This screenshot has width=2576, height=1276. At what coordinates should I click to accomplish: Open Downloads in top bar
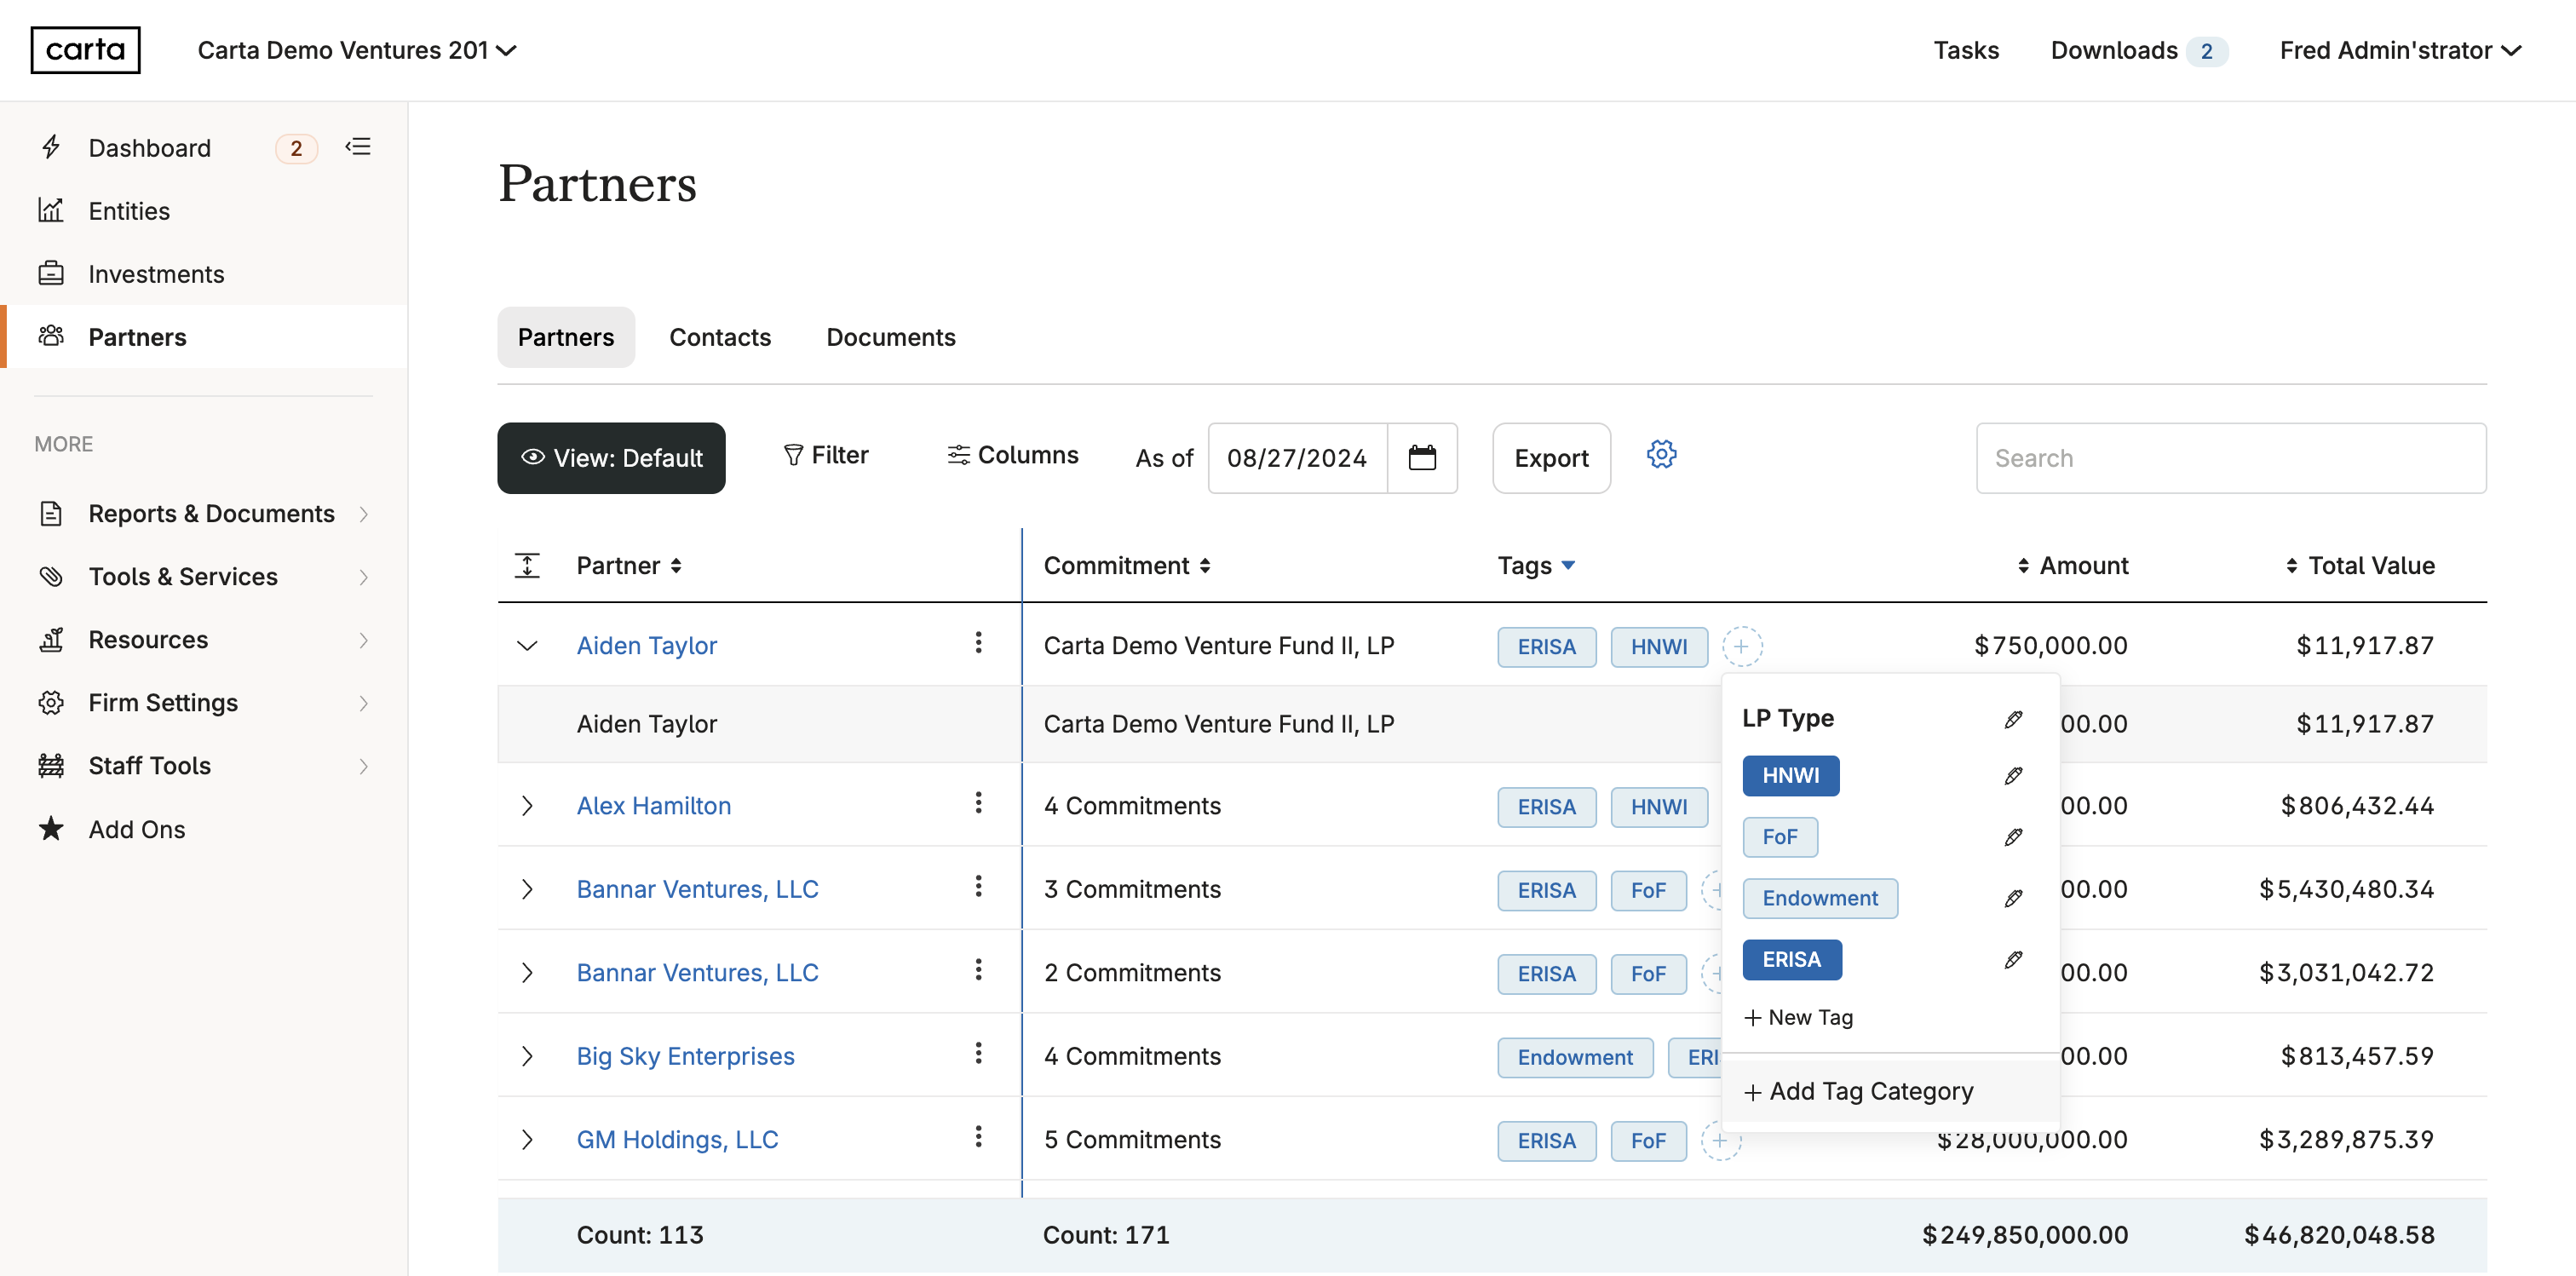pyautogui.click(x=2138, y=50)
